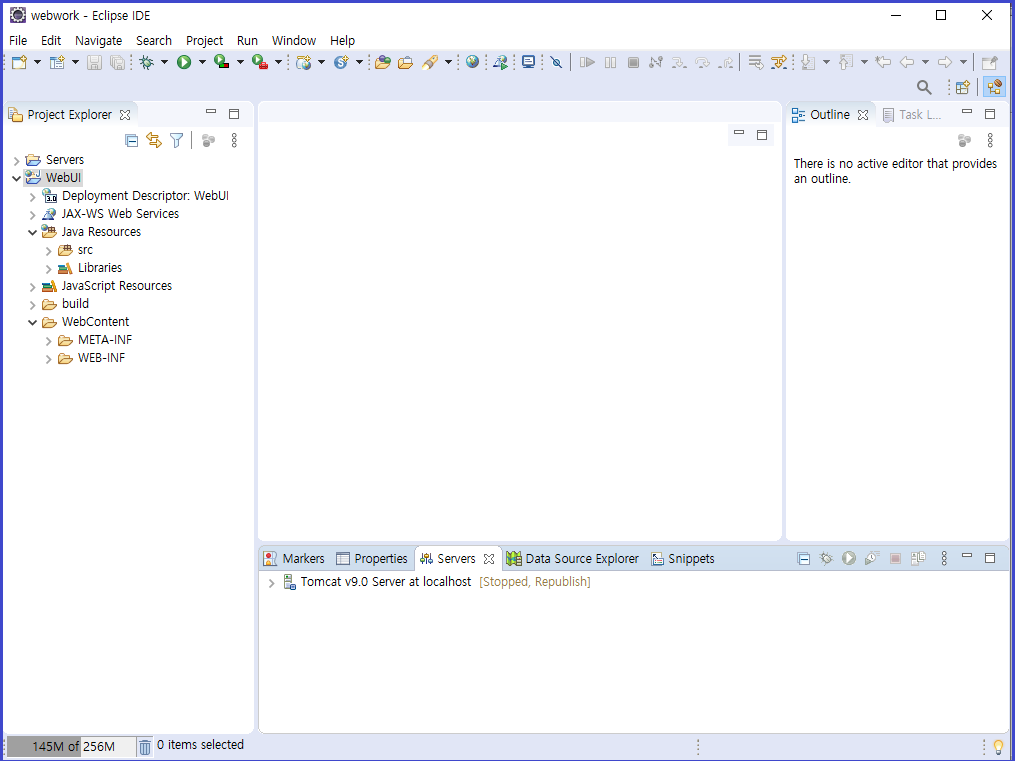
Task: Switch to the Snippets tab
Action: coord(683,558)
